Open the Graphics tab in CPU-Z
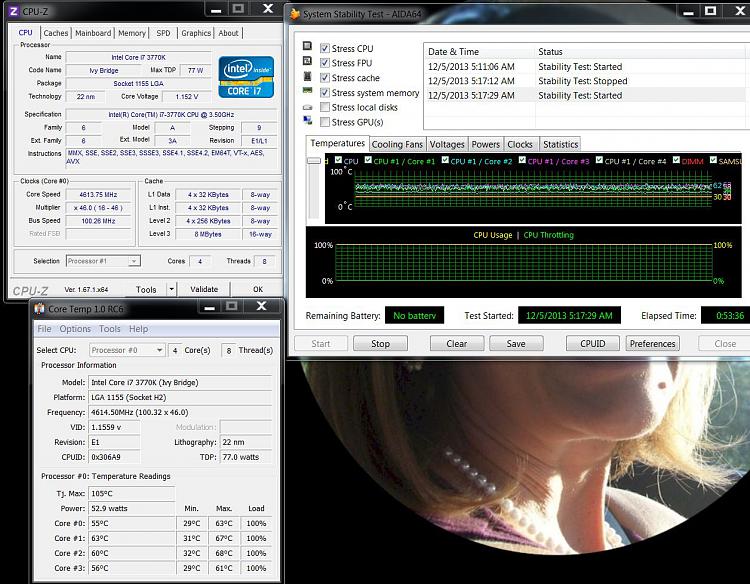 click(196, 33)
